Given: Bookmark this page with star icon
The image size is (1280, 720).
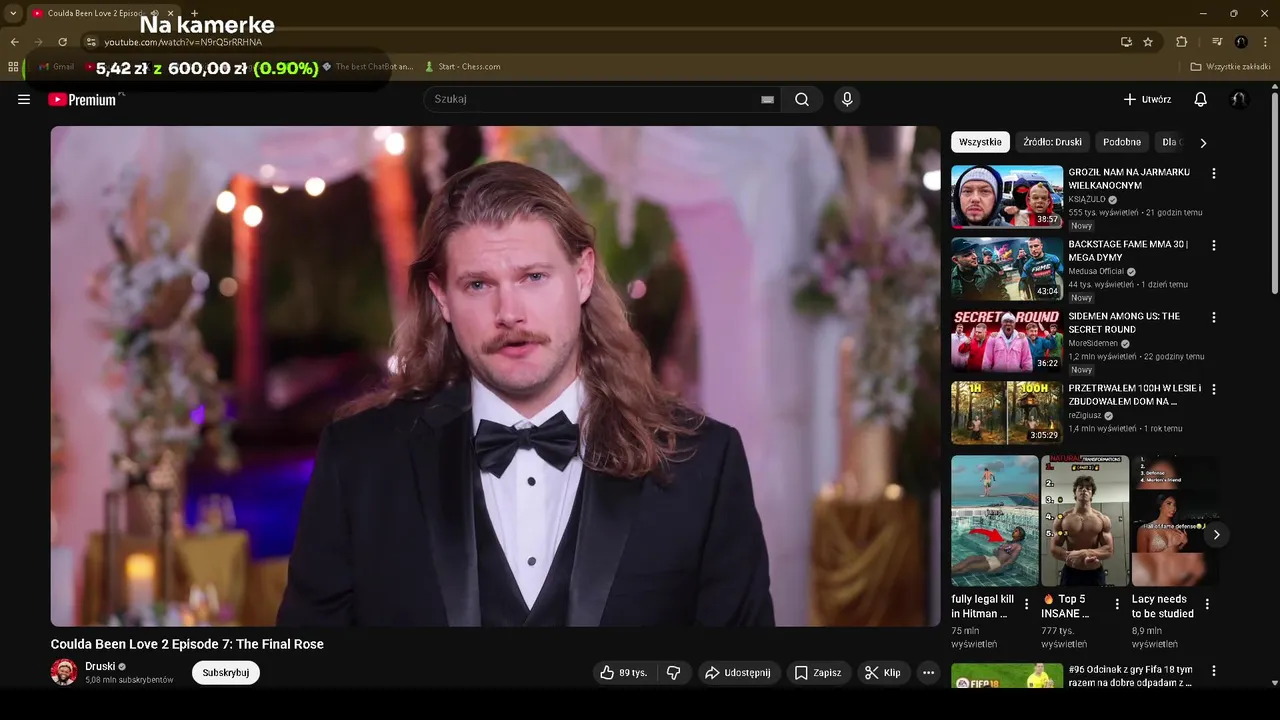Looking at the screenshot, I should point(1148,42).
